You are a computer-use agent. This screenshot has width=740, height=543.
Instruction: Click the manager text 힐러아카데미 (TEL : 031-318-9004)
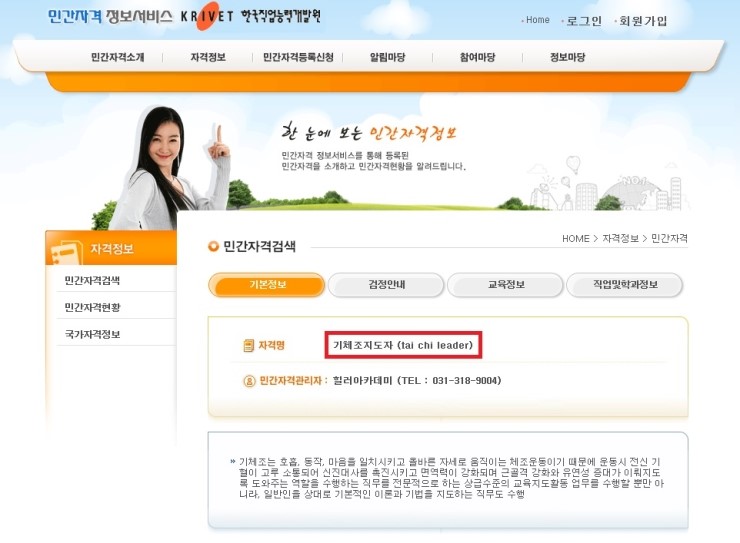click(417, 381)
